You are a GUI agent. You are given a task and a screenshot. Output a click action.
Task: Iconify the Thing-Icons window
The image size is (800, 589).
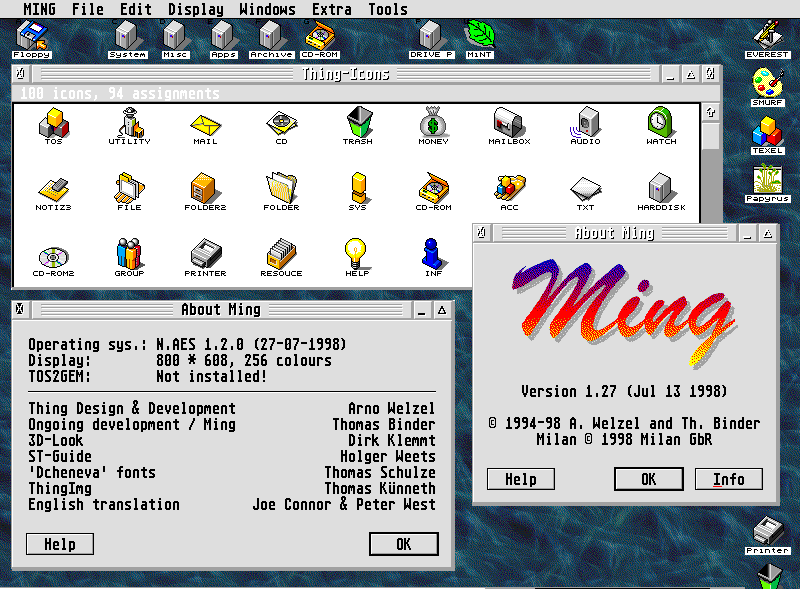670,75
